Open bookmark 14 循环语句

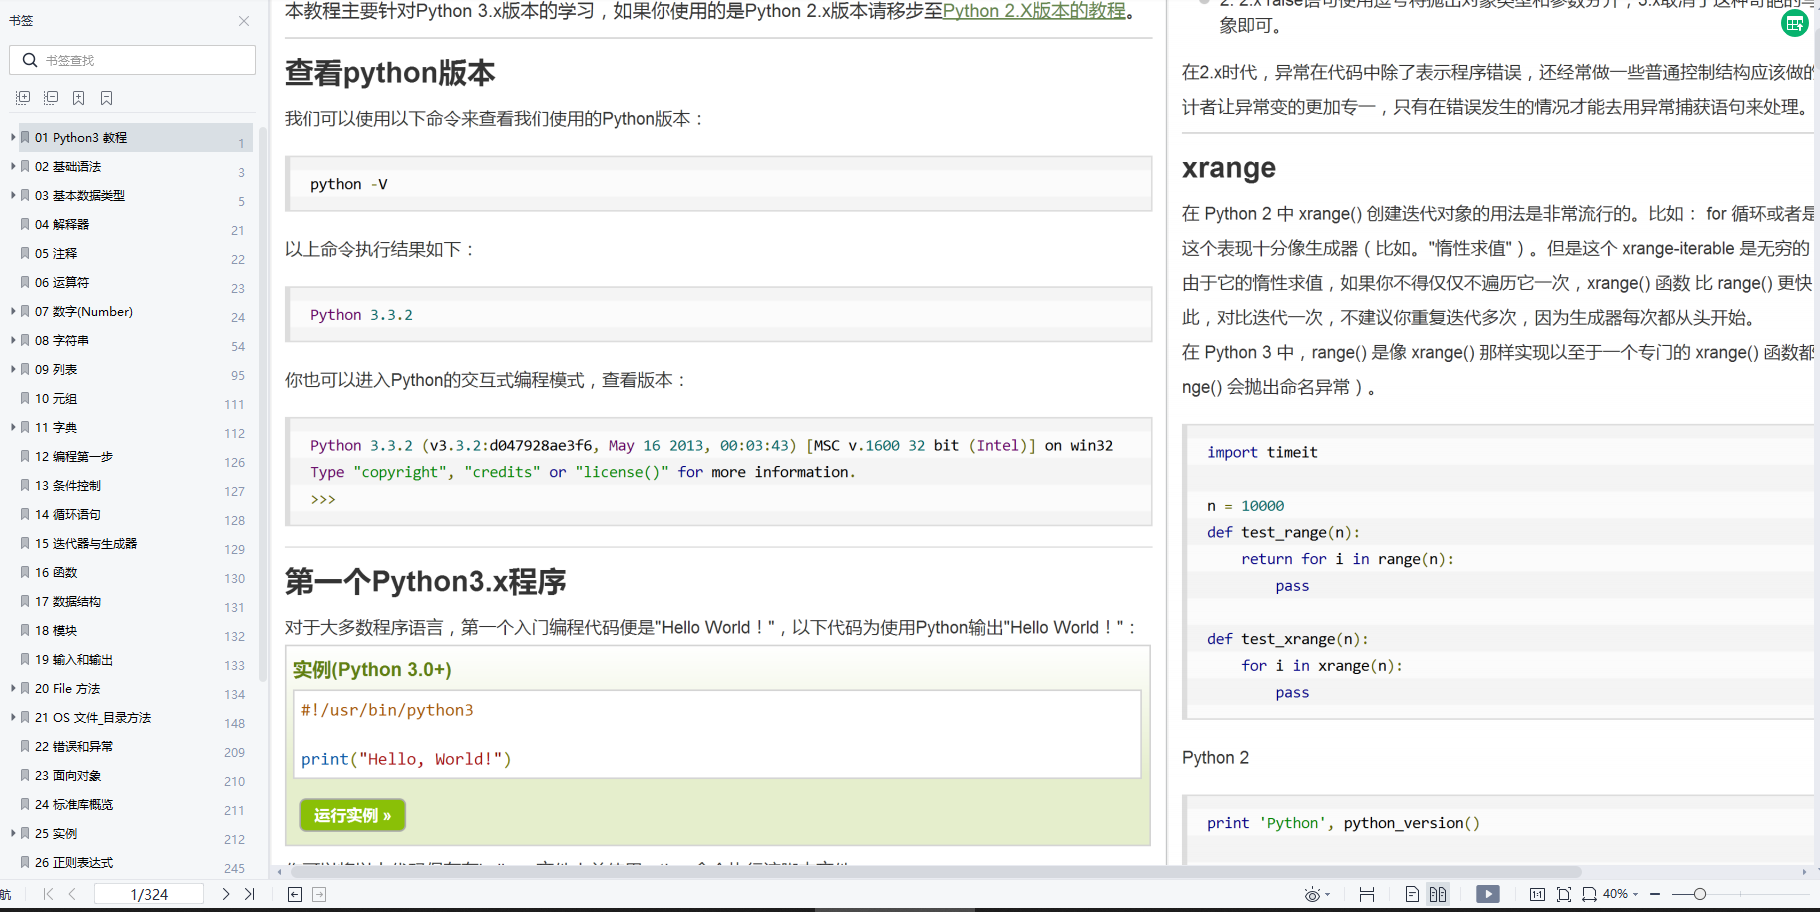(x=68, y=514)
